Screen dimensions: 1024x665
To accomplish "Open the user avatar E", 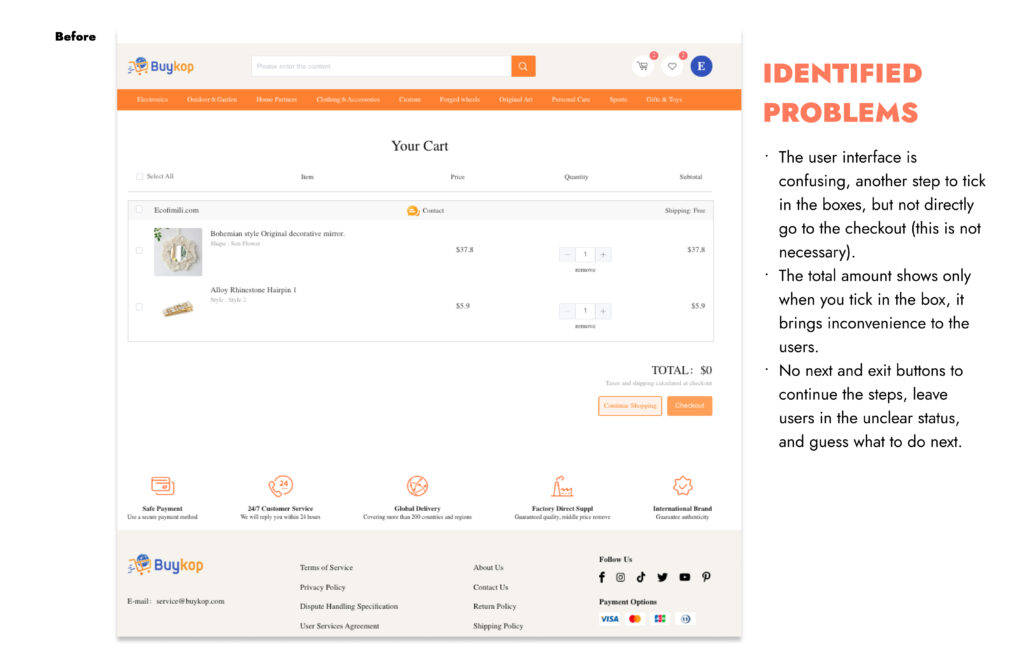I will click(x=701, y=66).
